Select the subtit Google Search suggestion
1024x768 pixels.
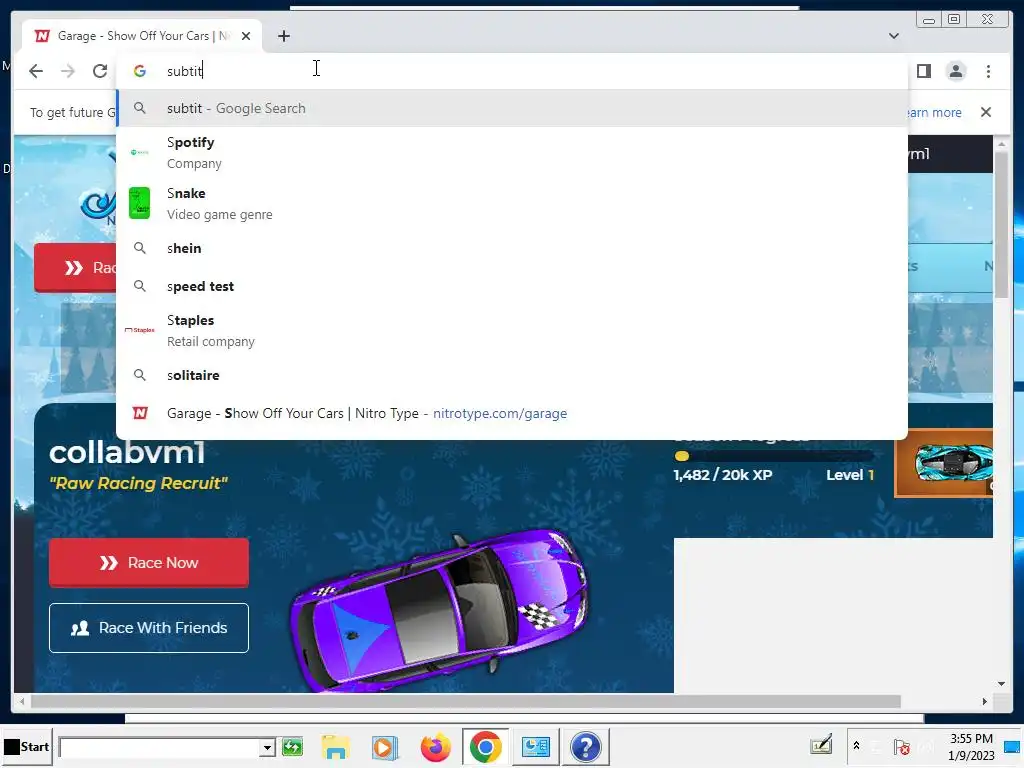click(511, 108)
